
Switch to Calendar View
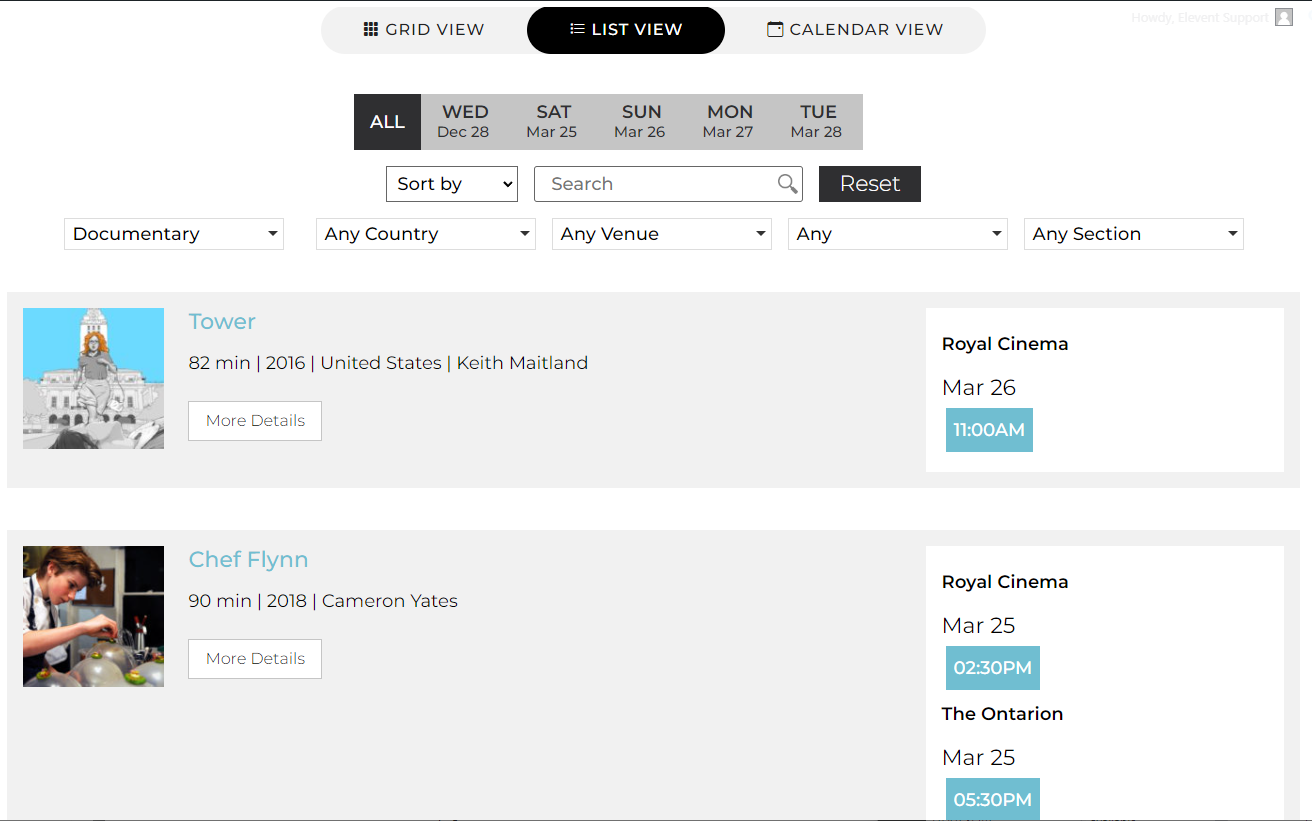(x=855, y=30)
